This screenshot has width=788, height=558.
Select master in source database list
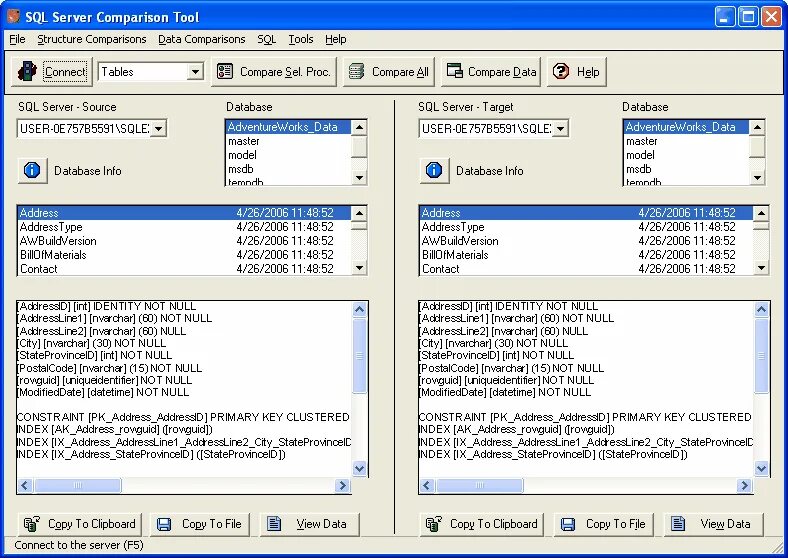point(288,141)
